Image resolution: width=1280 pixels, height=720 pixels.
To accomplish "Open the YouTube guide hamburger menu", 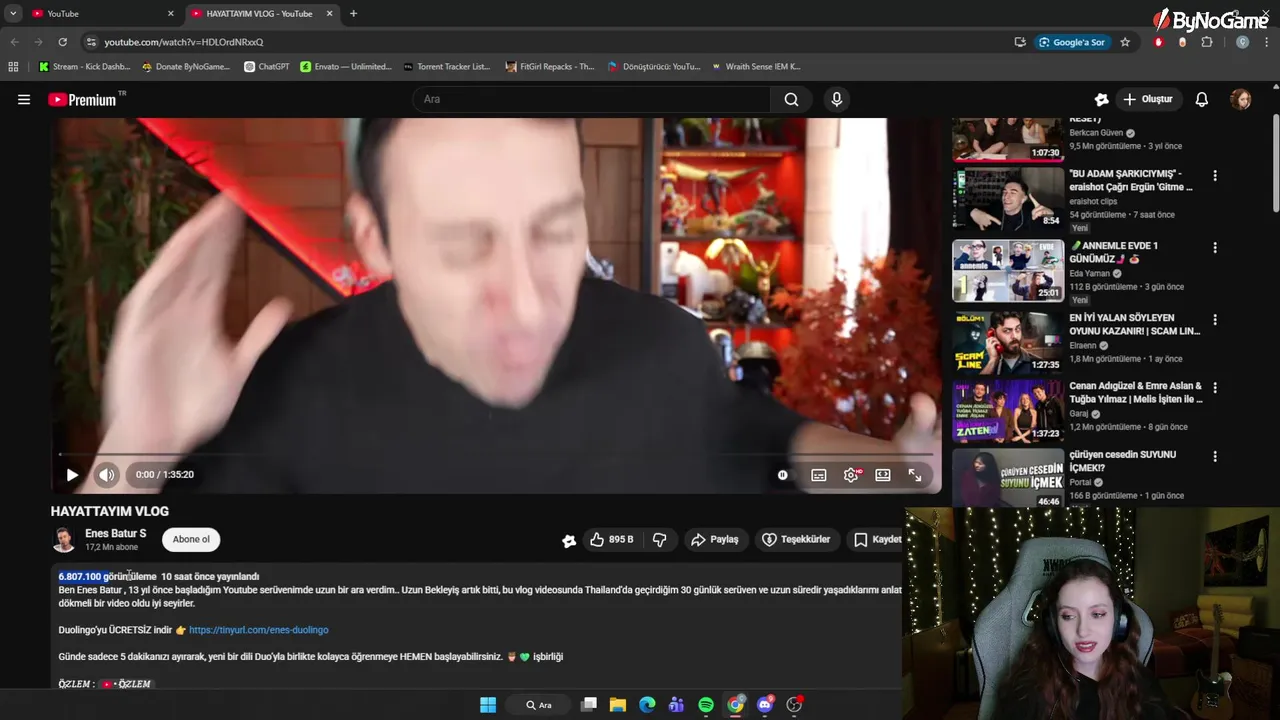I will pyautogui.click(x=24, y=99).
